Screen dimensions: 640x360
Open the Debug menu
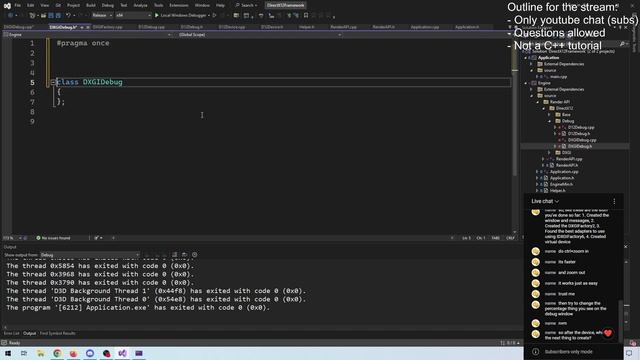coord(108,5)
